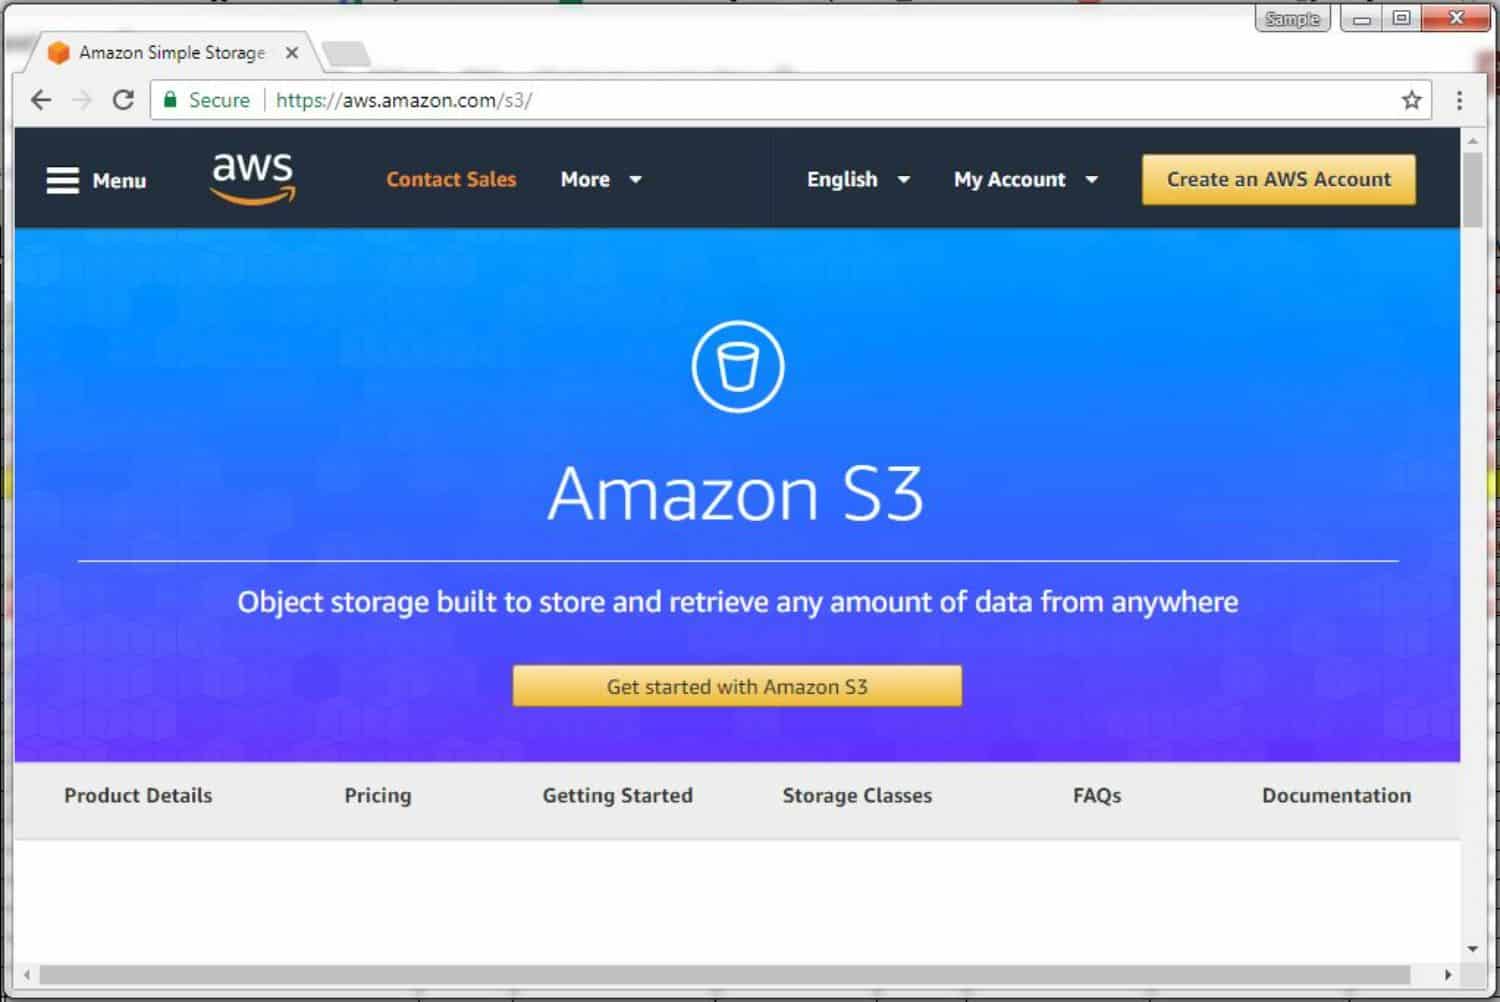This screenshot has height=1002, width=1500.
Task: Open Chrome's three-dot menu
Action: 1459,100
